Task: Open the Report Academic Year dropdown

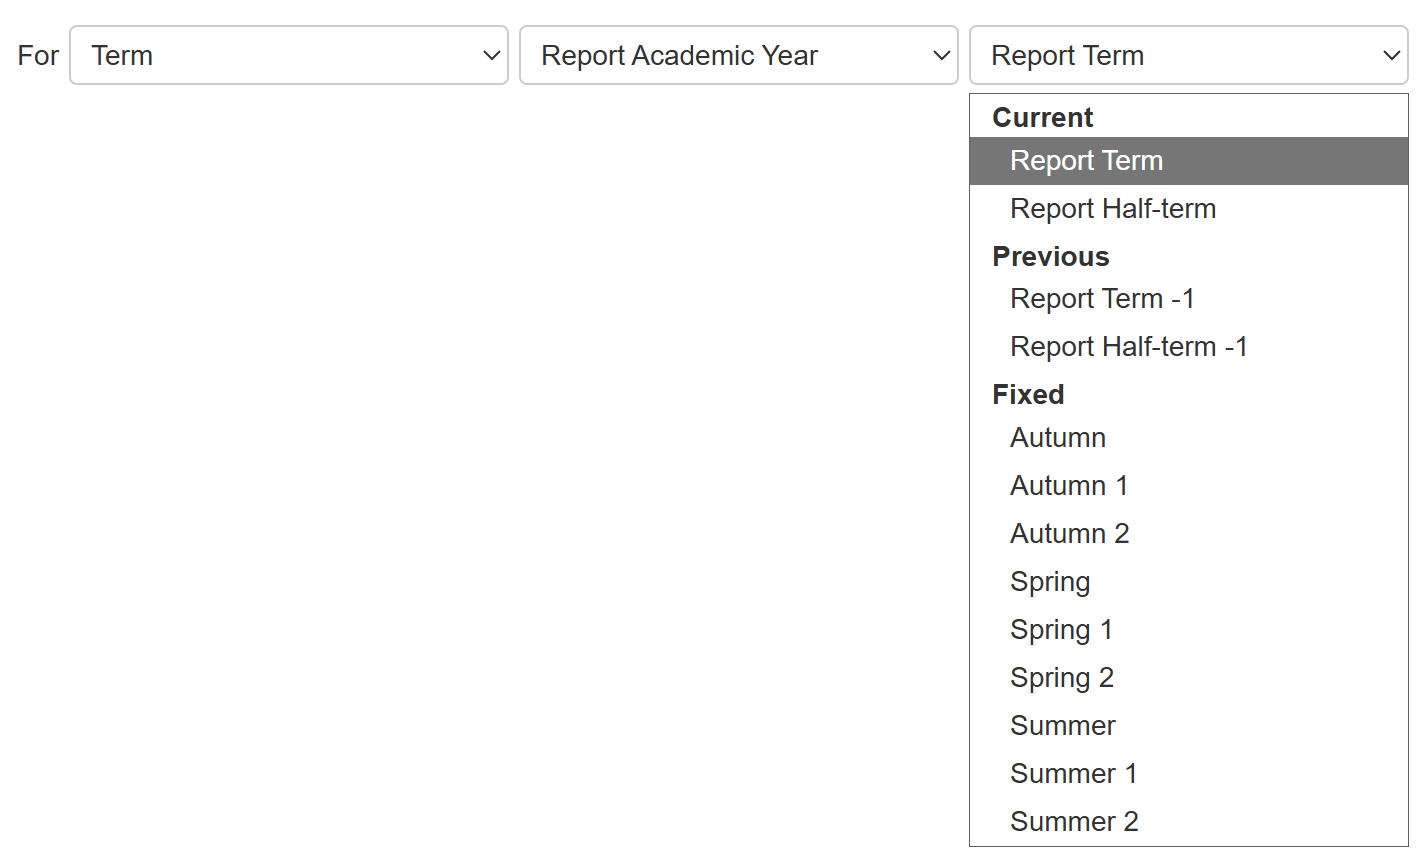Action: click(x=738, y=55)
